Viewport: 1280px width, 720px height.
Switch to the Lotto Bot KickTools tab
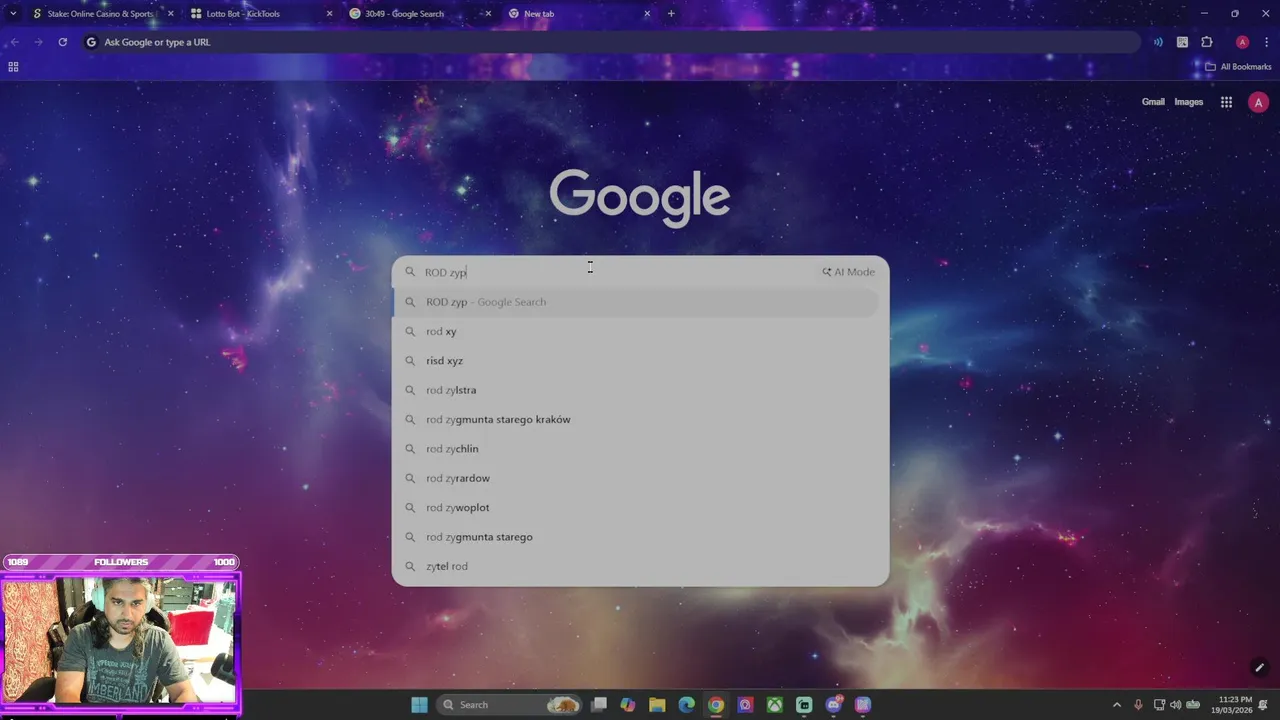[262, 14]
